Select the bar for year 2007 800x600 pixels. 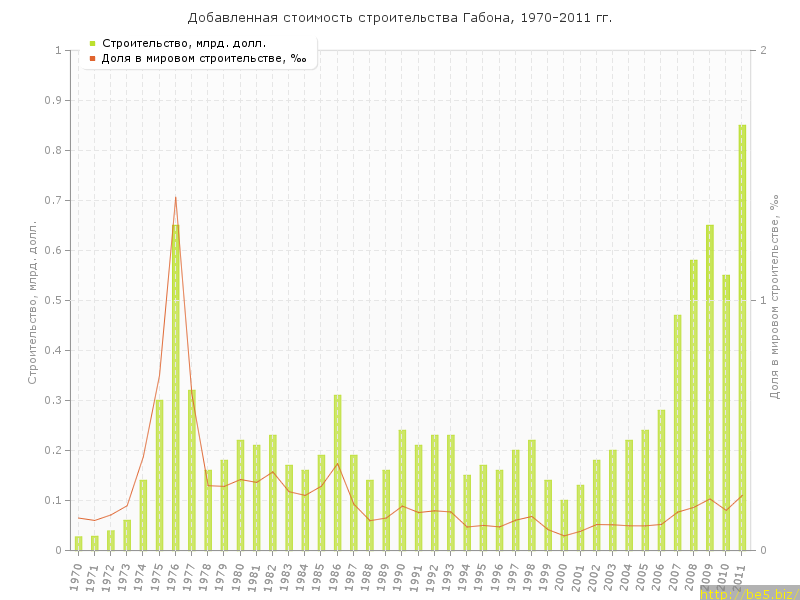point(677,432)
